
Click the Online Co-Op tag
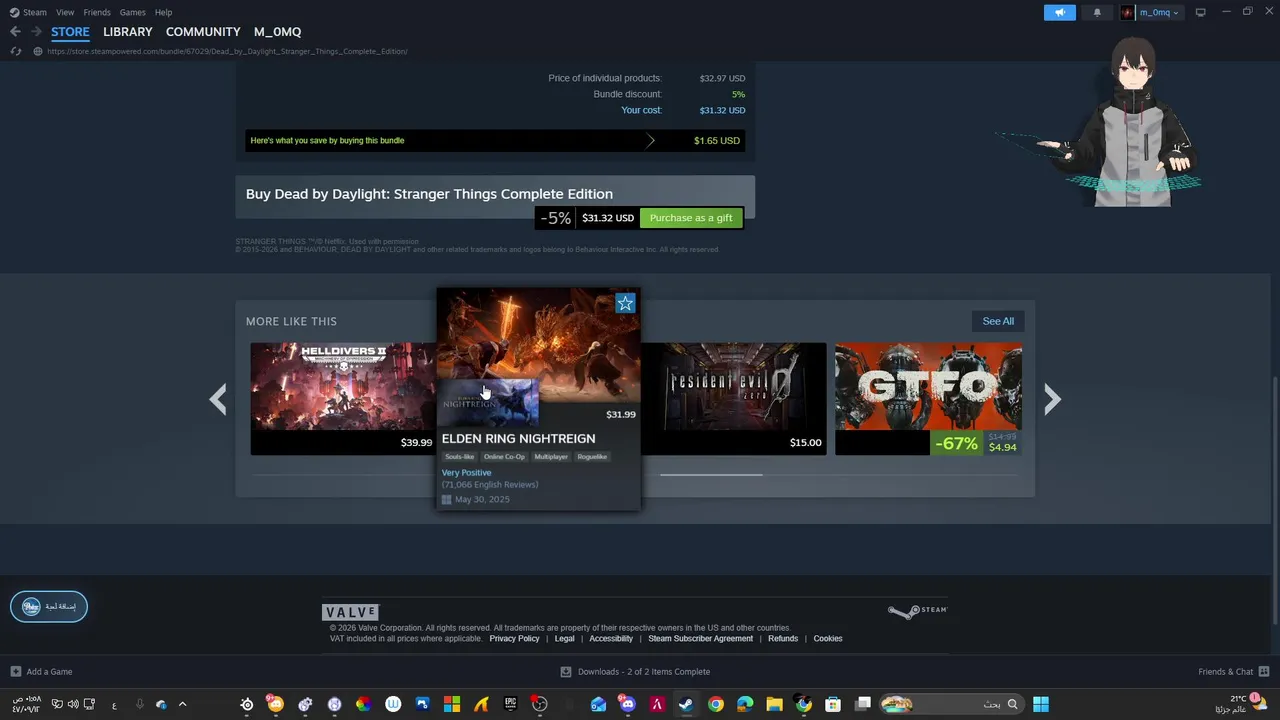[x=504, y=457]
